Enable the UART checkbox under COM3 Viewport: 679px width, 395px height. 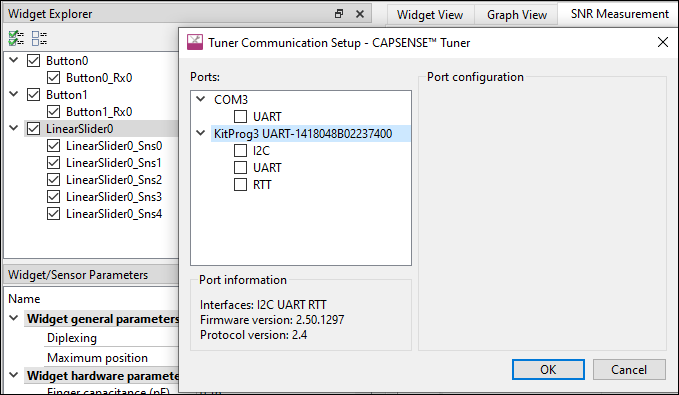[x=240, y=117]
